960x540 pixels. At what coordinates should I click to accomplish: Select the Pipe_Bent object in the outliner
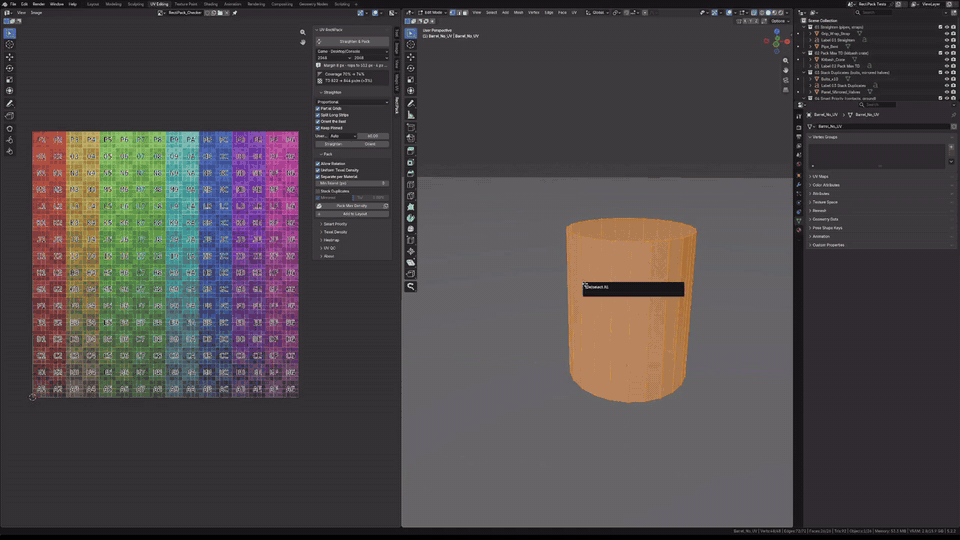coord(830,47)
